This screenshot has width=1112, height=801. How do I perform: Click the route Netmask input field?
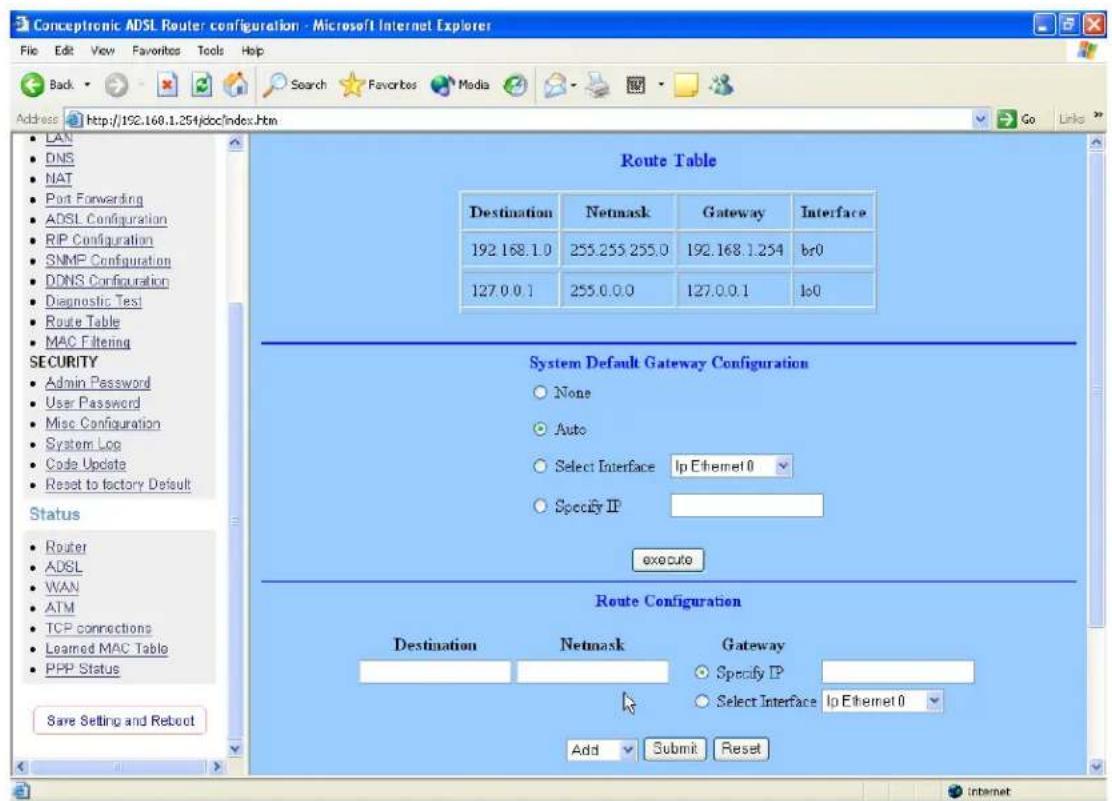(592, 672)
